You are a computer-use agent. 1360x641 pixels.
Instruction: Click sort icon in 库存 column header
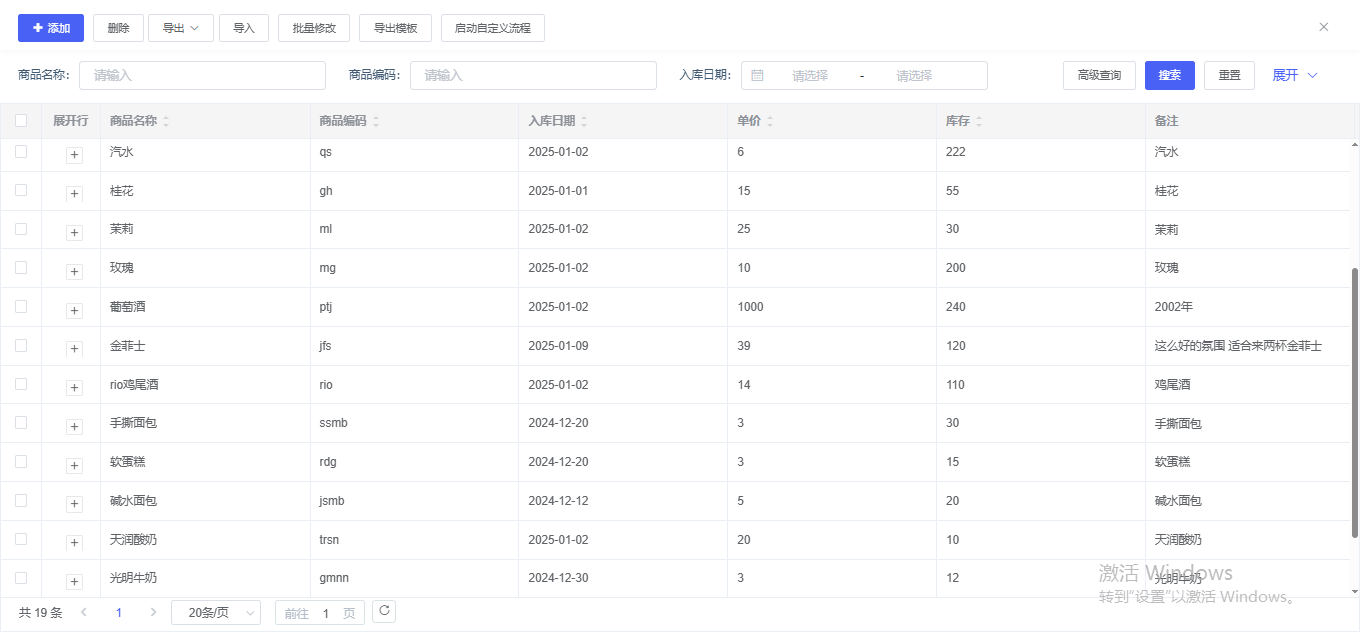pyautogui.click(x=979, y=121)
